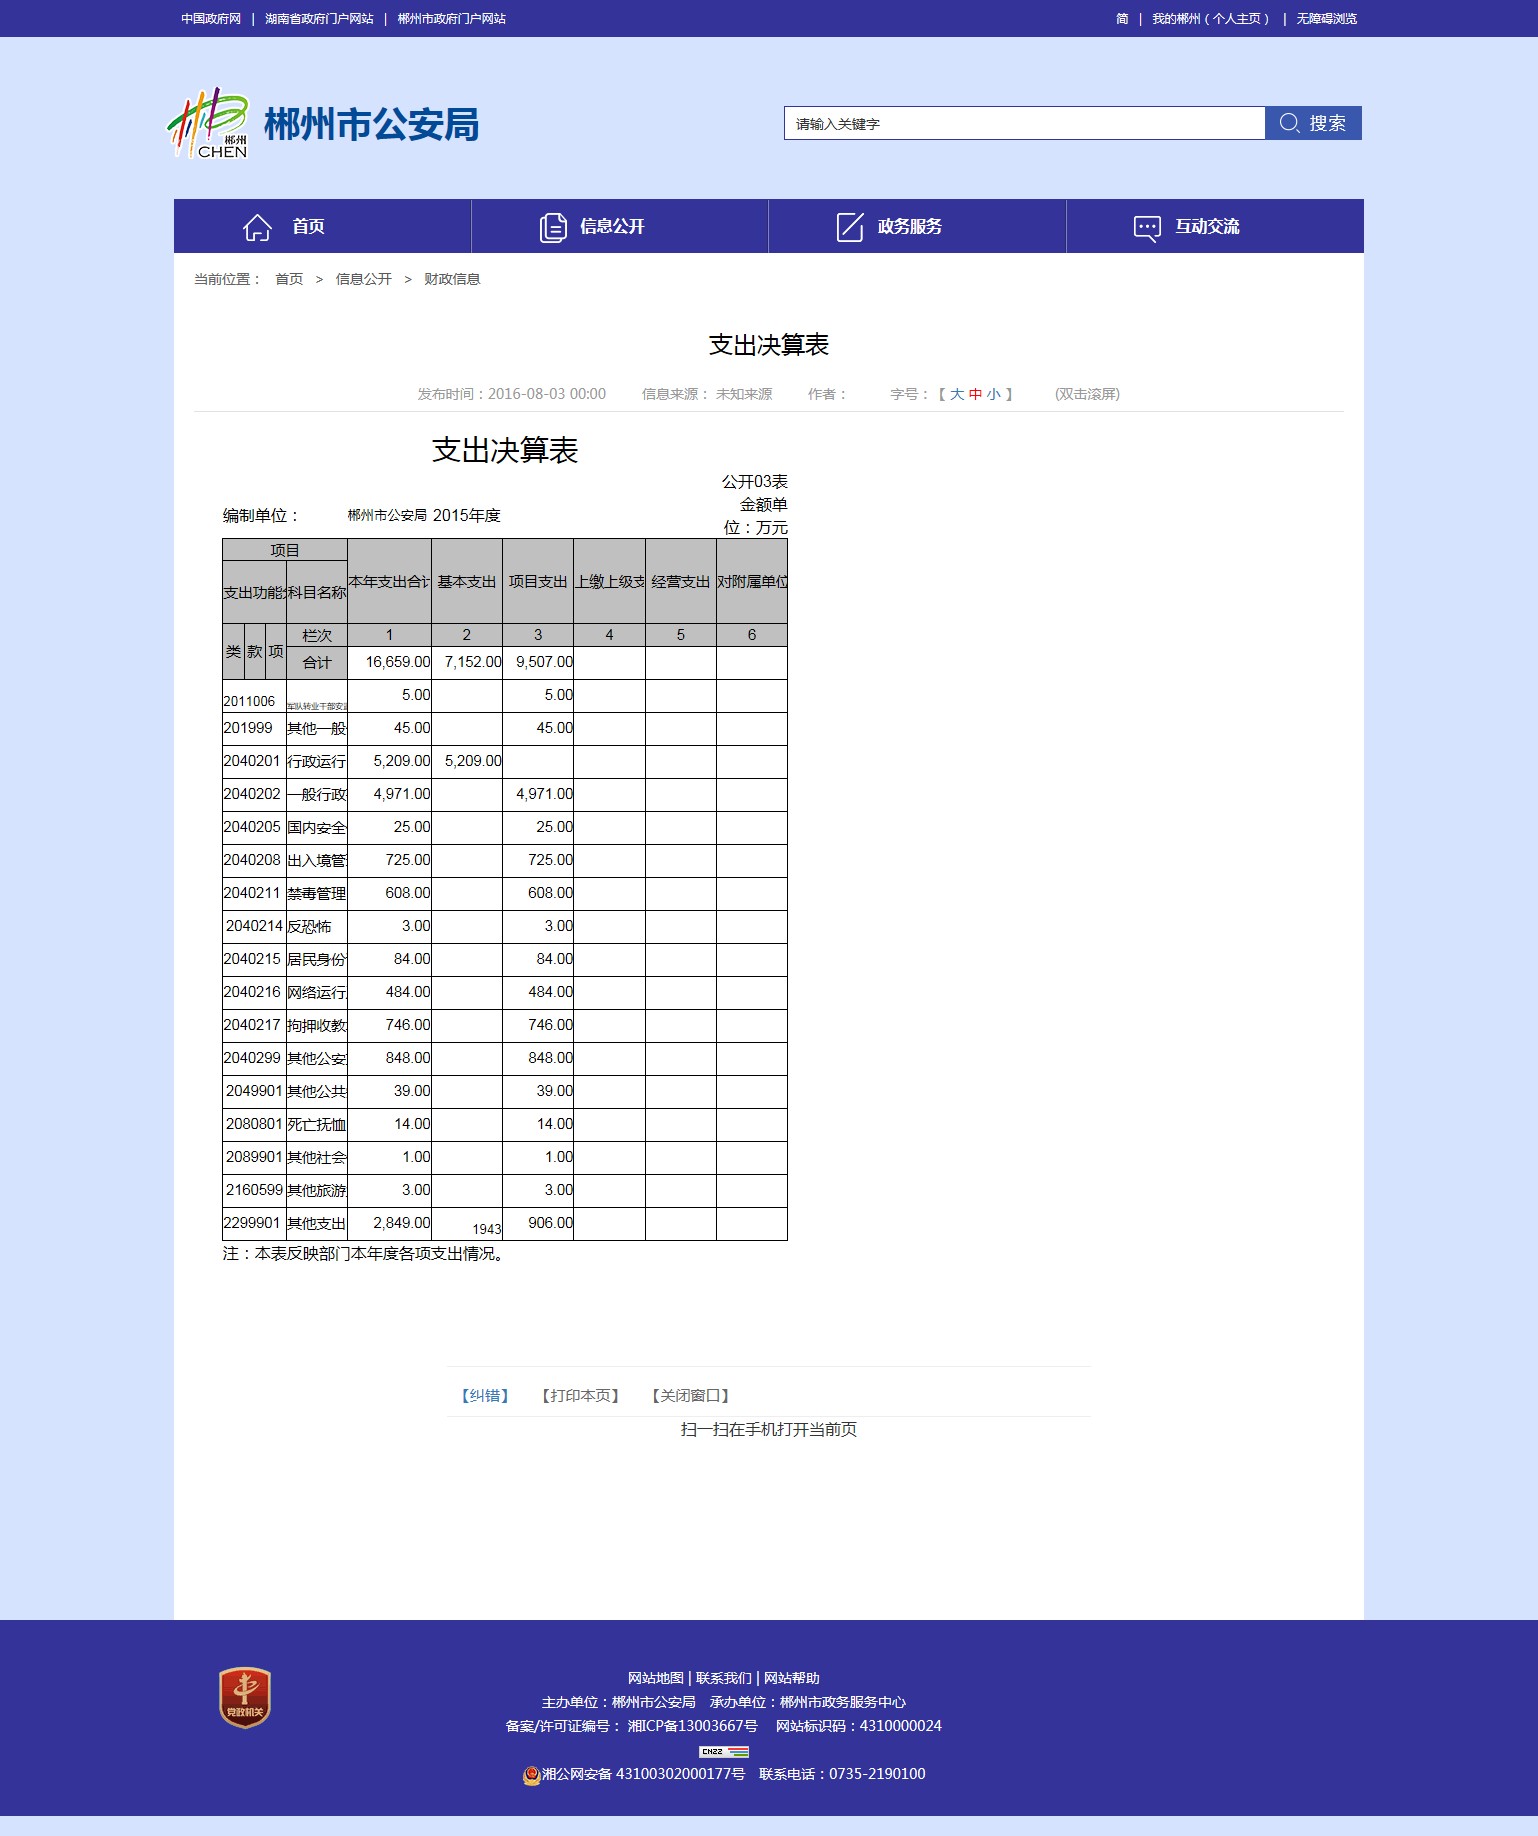The width and height of the screenshot is (1538, 1836).
Task: Click the 本年支出合计 column header
Action: [x=389, y=581]
